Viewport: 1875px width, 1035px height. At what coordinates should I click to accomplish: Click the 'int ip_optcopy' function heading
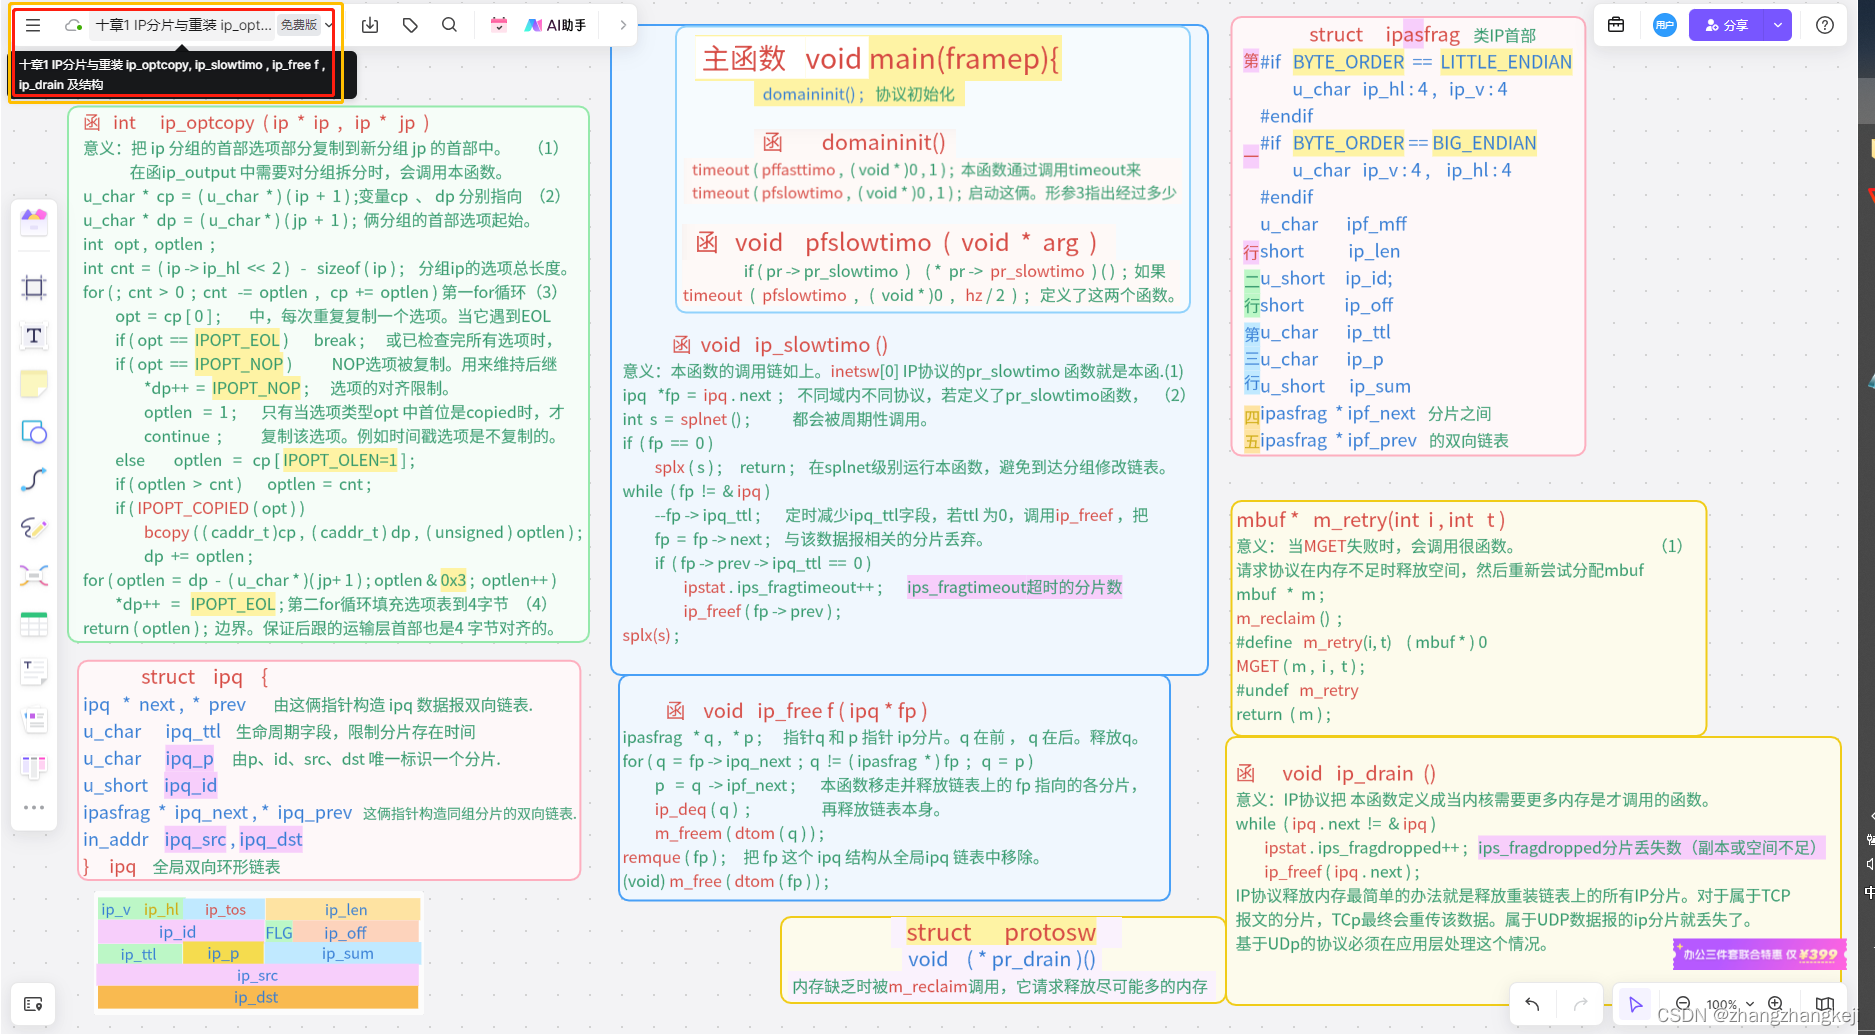coord(270,123)
